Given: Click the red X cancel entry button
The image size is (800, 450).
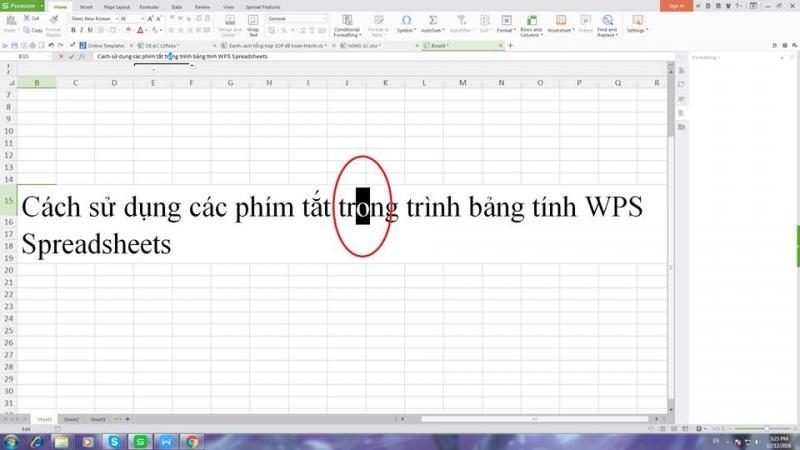Looking at the screenshot, I should 61,56.
